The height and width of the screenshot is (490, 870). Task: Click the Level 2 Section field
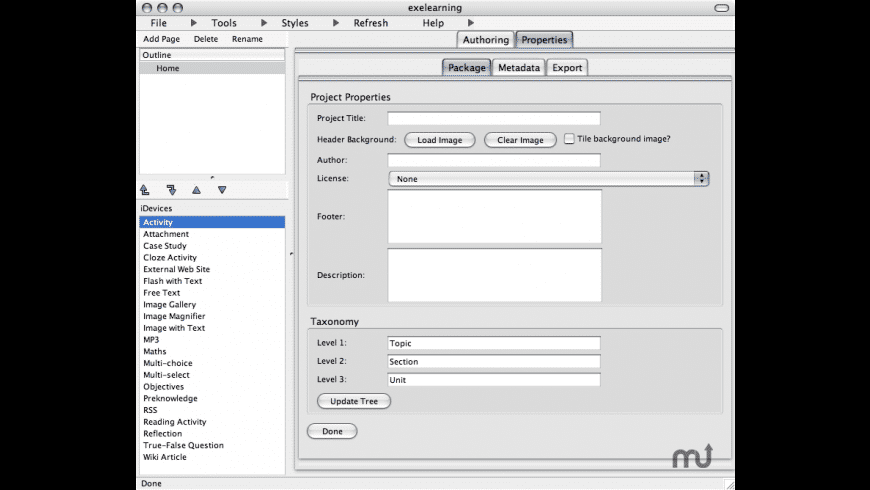coord(494,361)
